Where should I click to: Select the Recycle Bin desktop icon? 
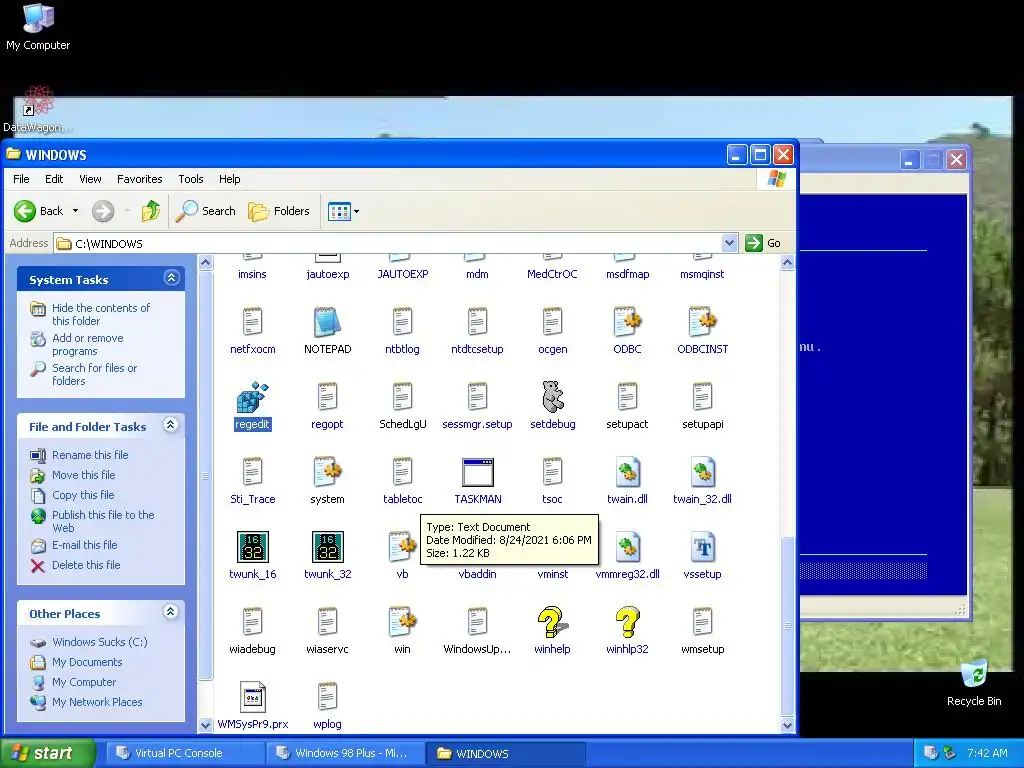[974, 684]
